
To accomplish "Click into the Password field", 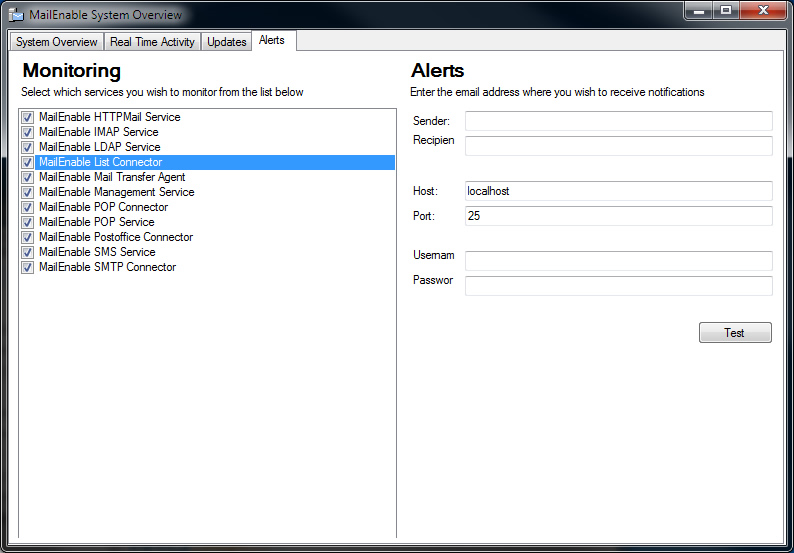I will point(618,286).
